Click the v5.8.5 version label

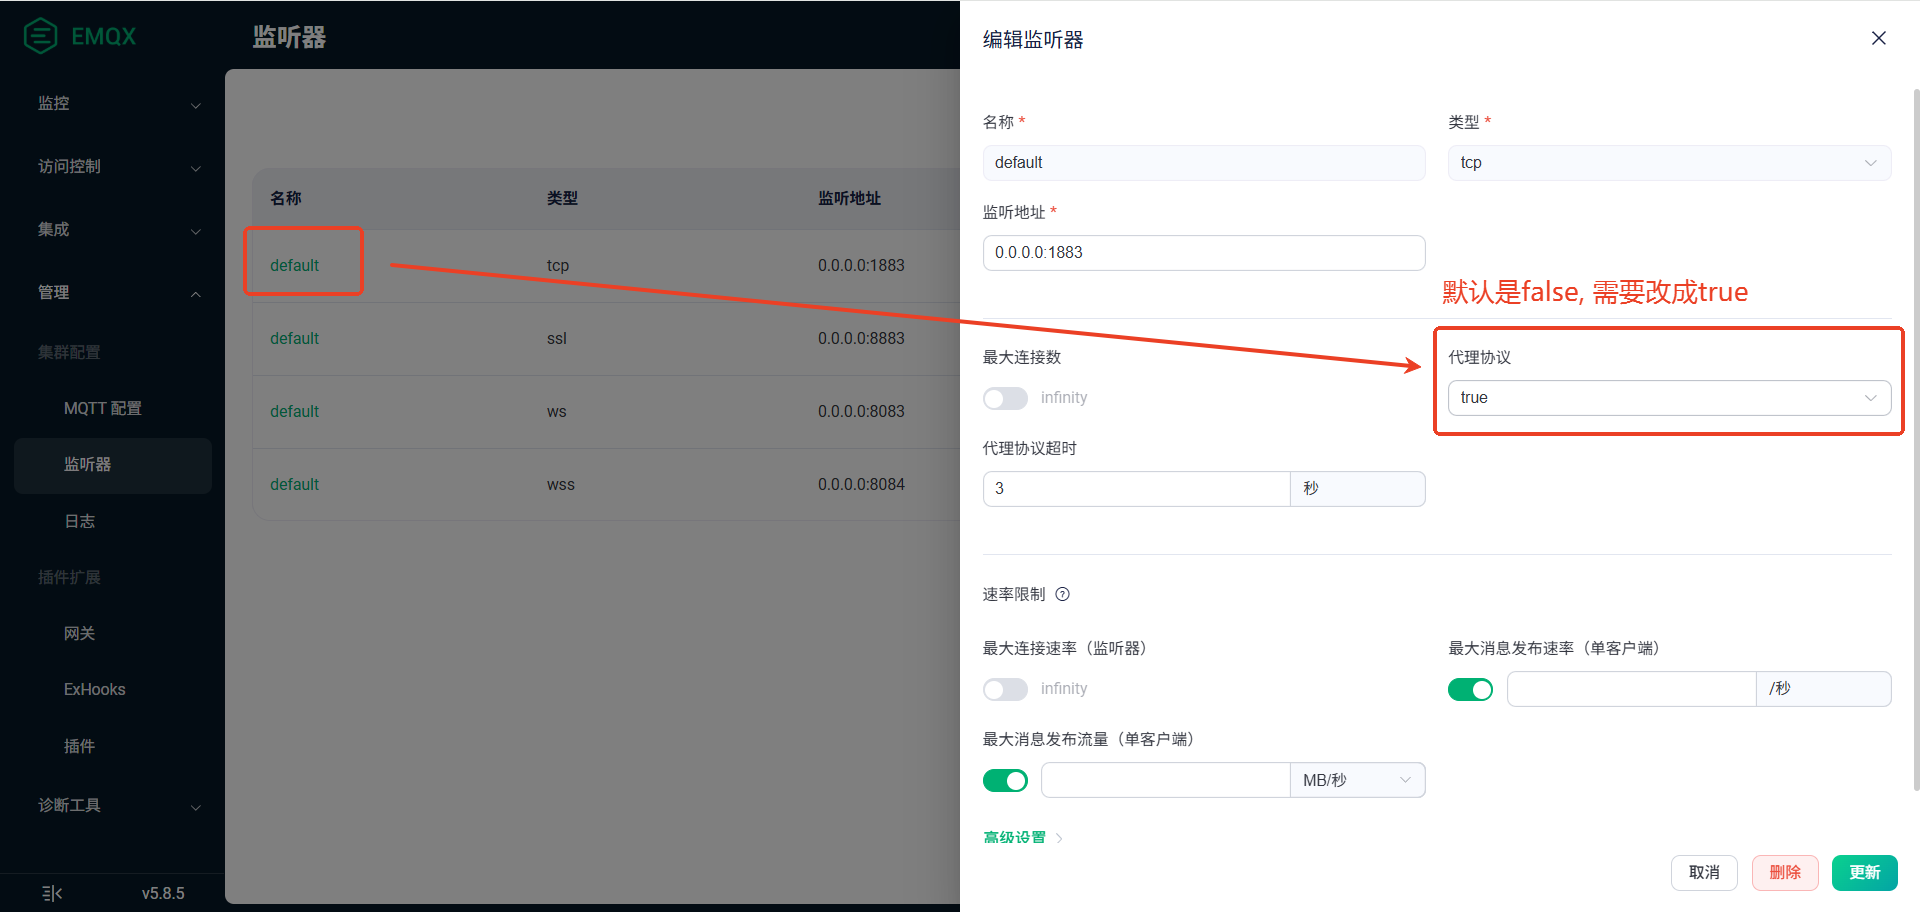point(163,893)
